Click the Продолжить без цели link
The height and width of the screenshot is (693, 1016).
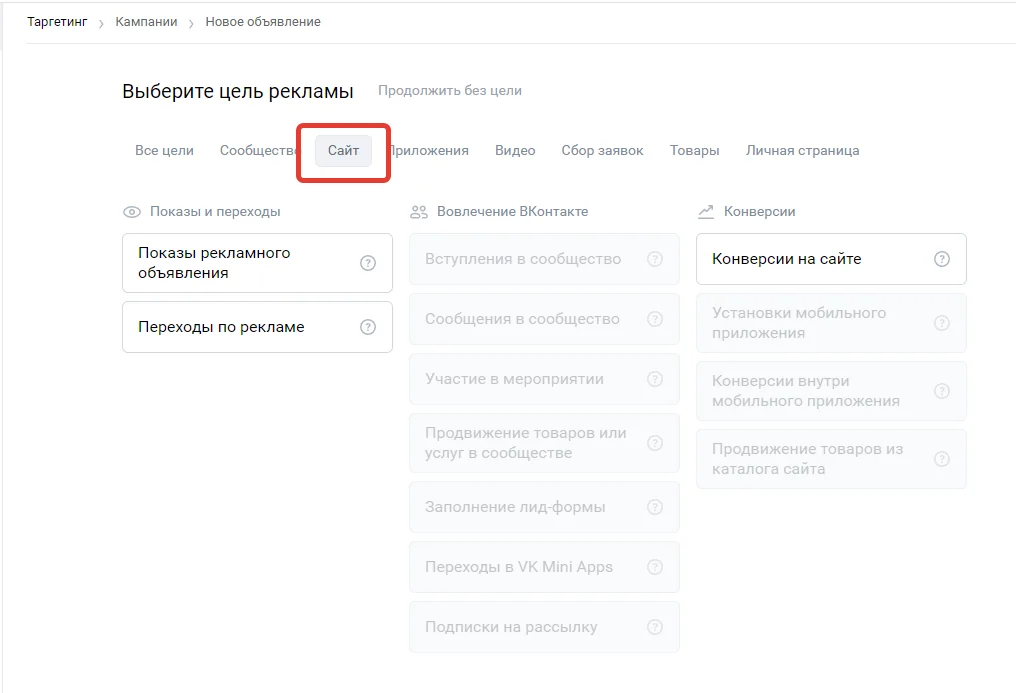coord(450,91)
